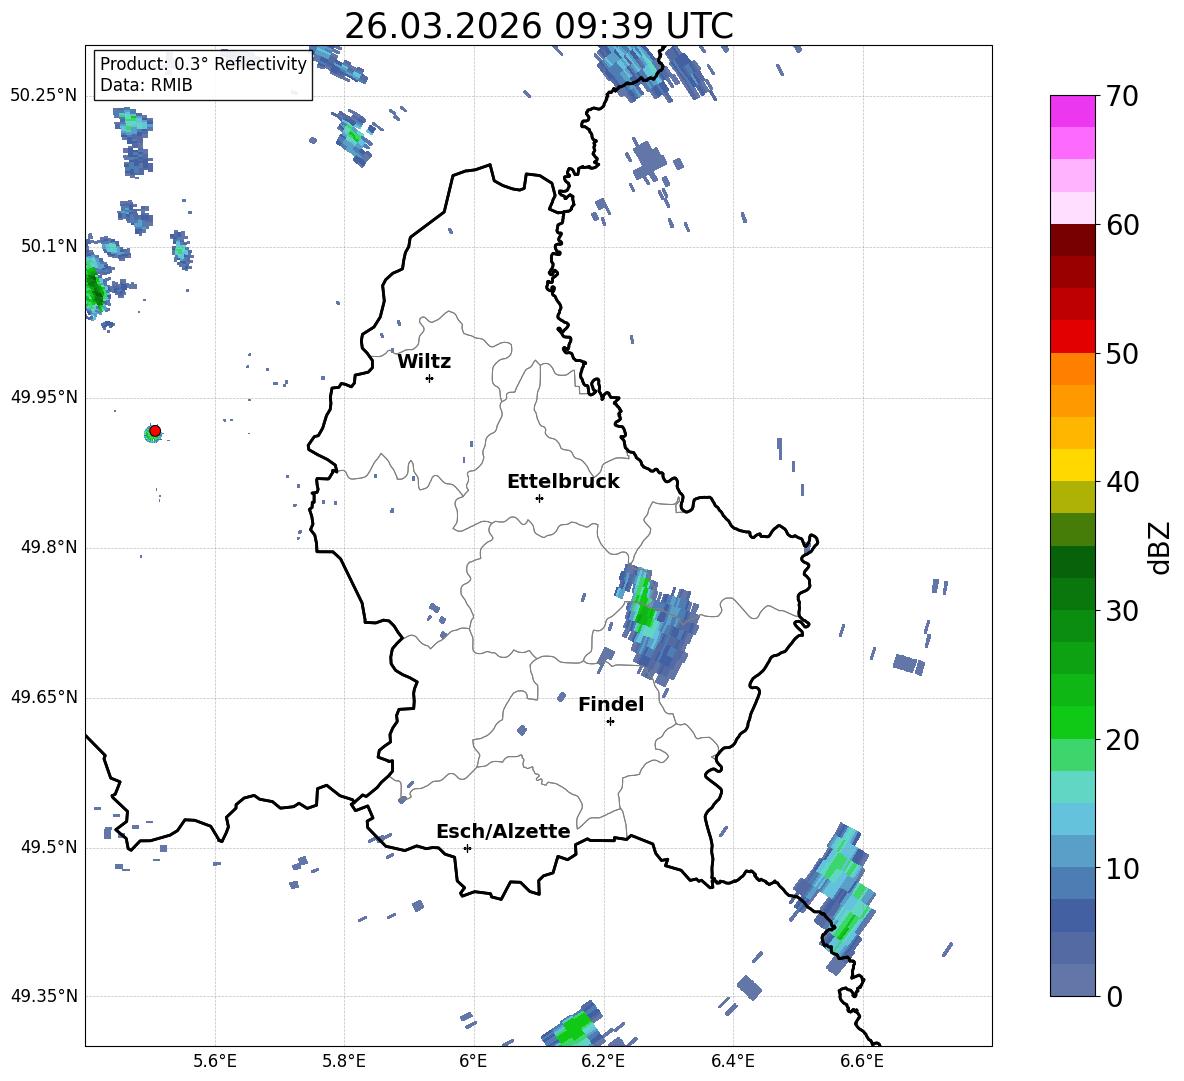Click the radar echo northeast of Findel
The width and height of the screenshot is (1184, 1081).
tap(655, 623)
